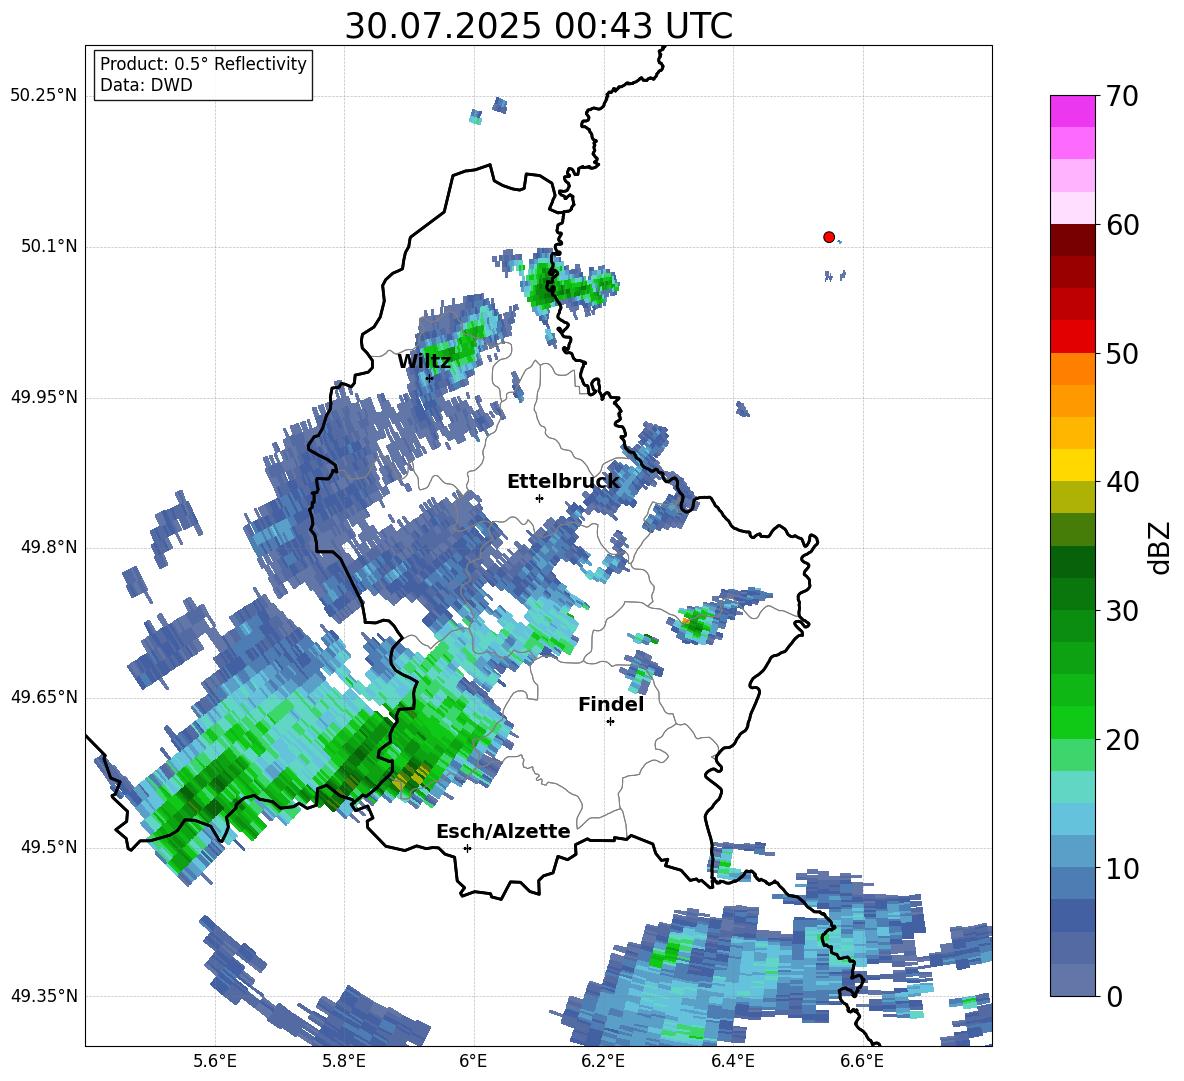
Task: Click the 6.4°E longitude tick label
Action: [732, 1061]
